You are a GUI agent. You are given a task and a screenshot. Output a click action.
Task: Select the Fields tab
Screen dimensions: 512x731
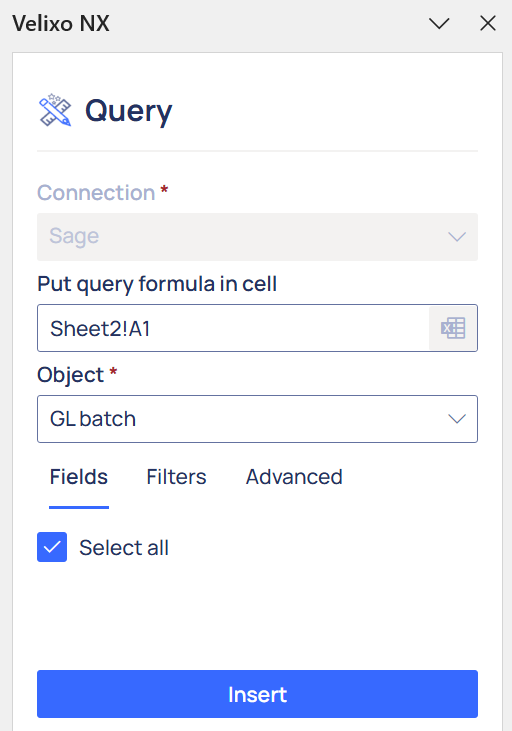(x=79, y=477)
